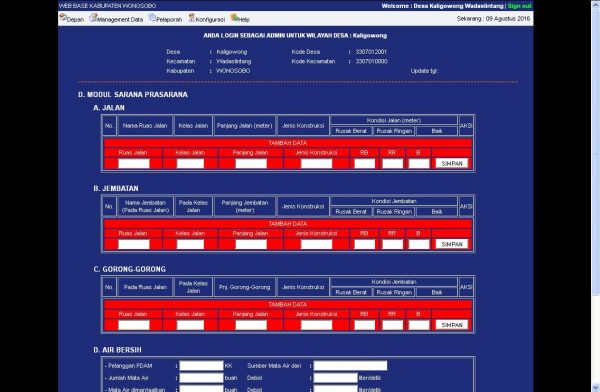Click SIMPAN in the Gorong-Gorong section
600x392 pixels.
[x=452, y=325]
